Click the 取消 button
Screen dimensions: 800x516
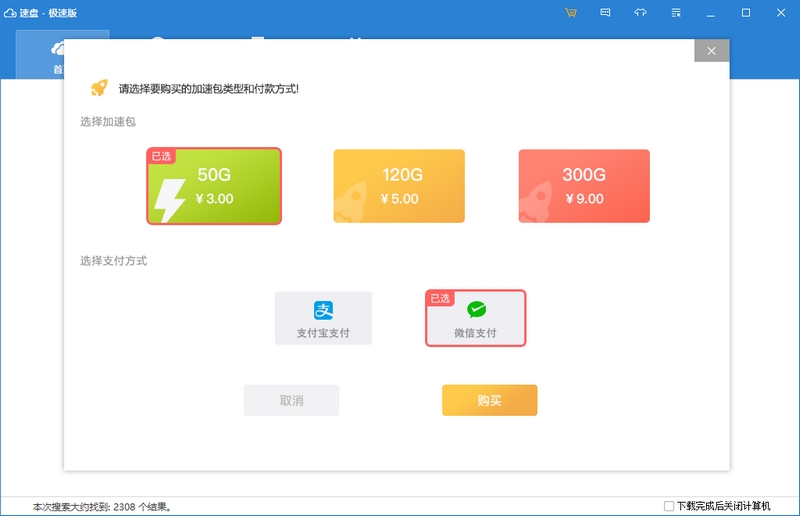pyautogui.click(x=291, y=400)
